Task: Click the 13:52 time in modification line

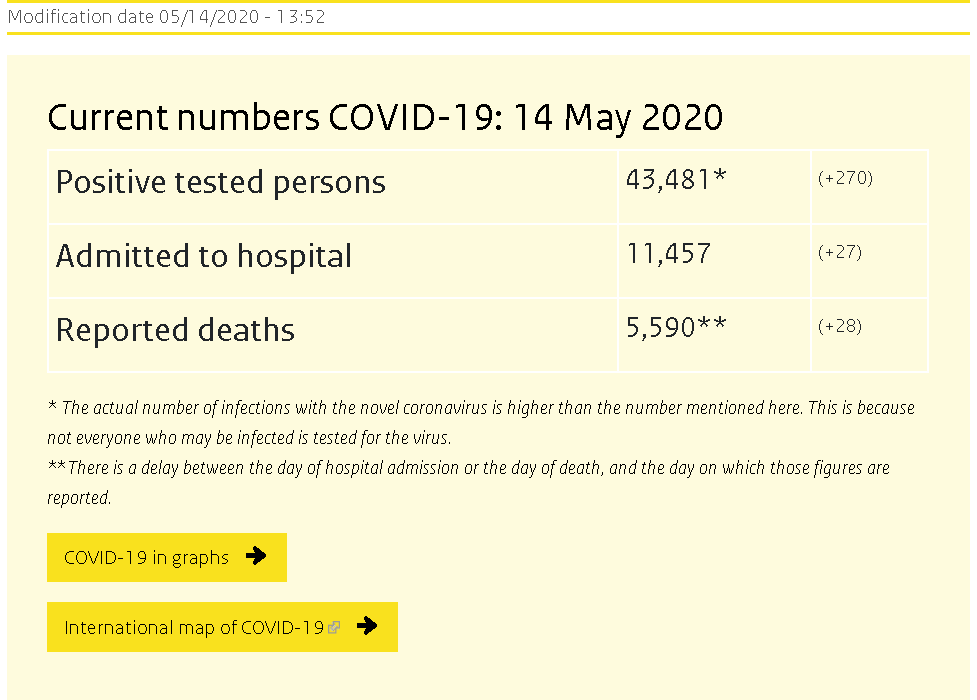Action: [x=303, y=17]
